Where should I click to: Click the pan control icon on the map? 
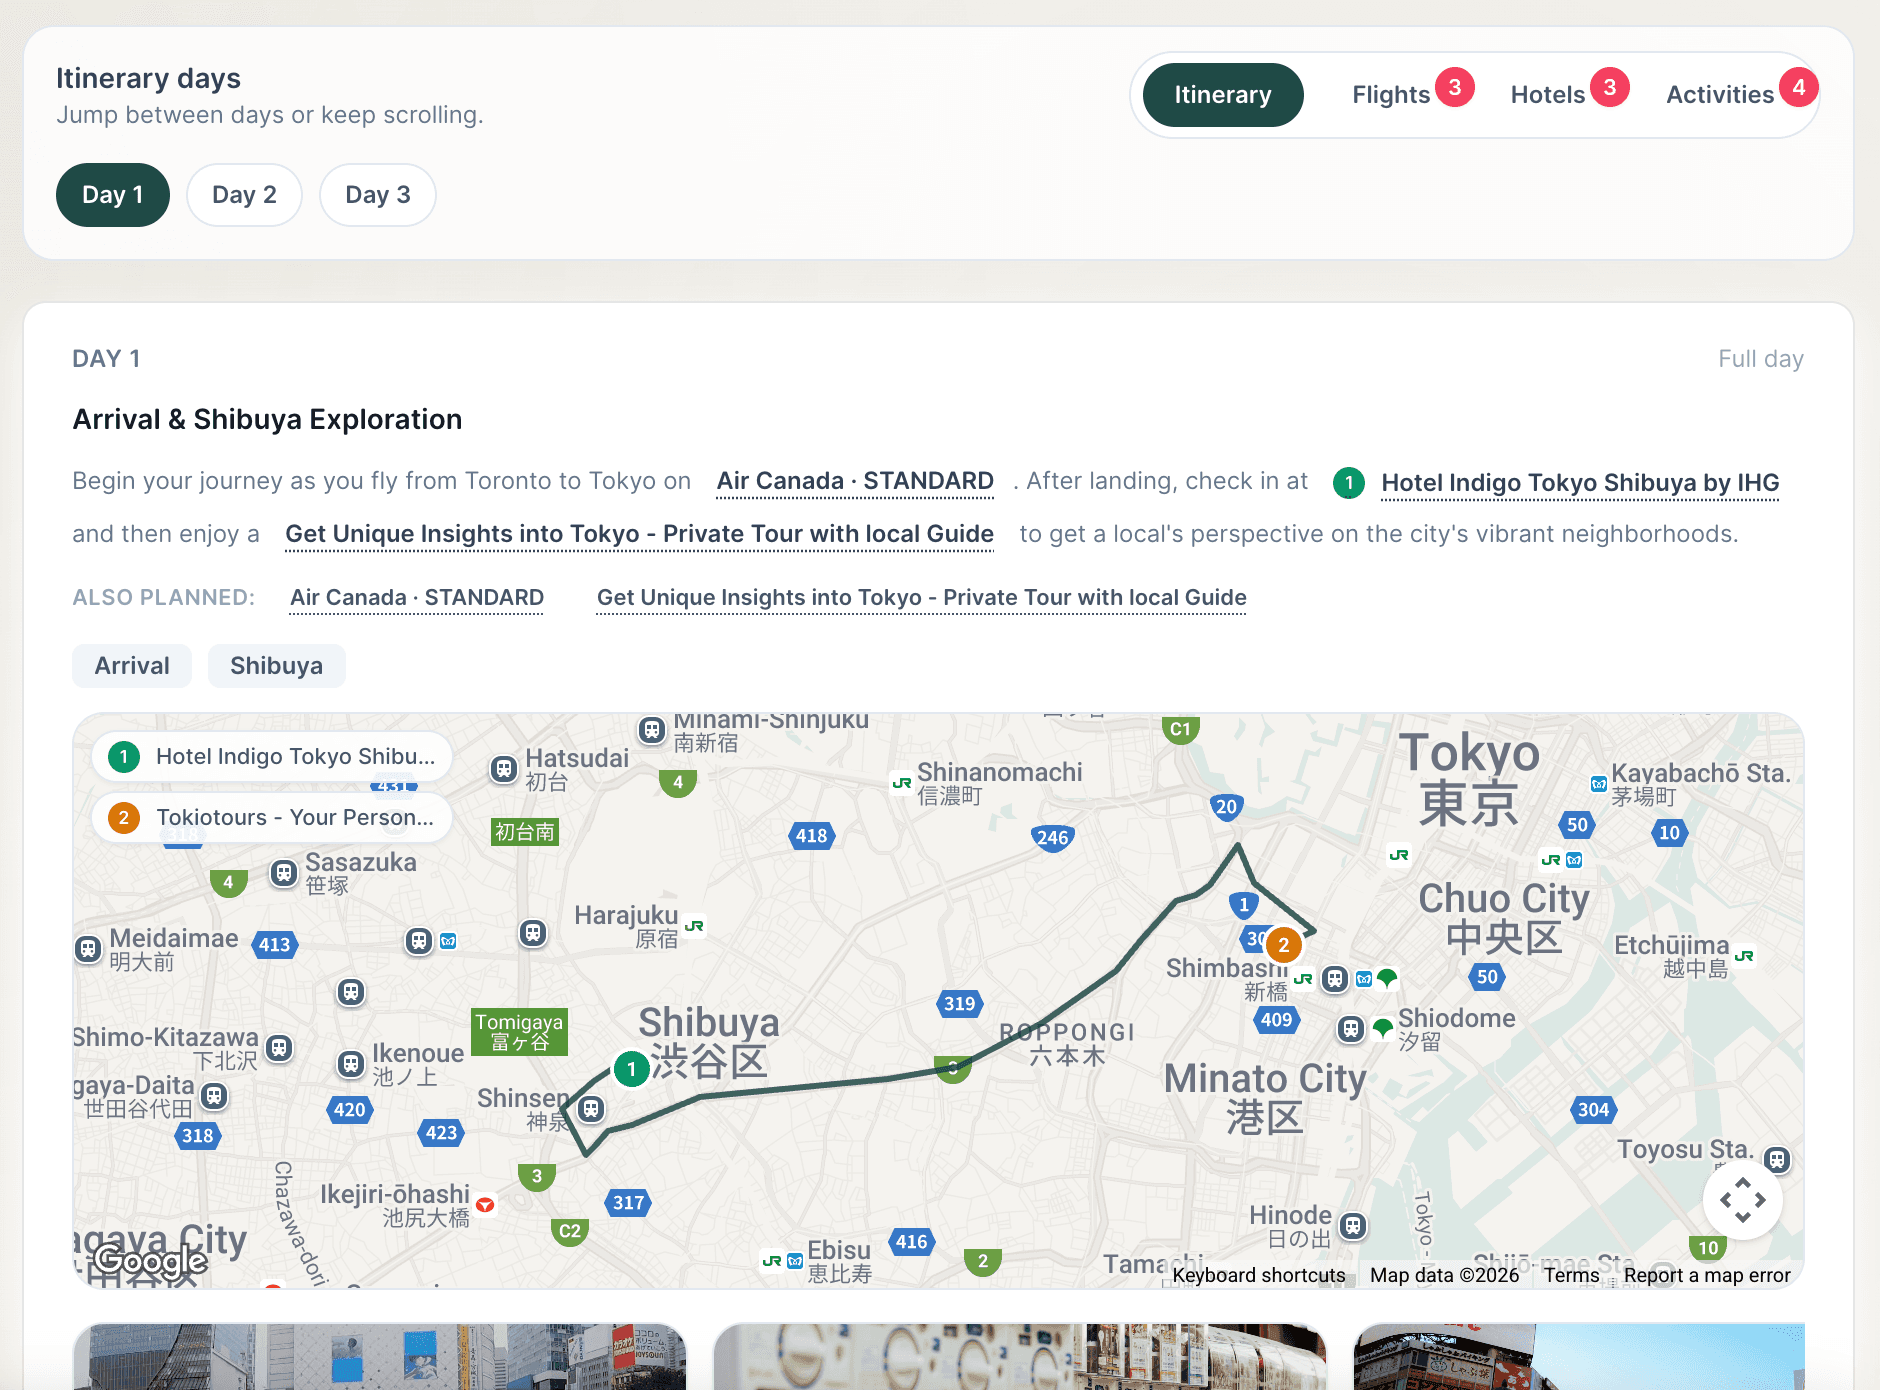(1743, 1199)
